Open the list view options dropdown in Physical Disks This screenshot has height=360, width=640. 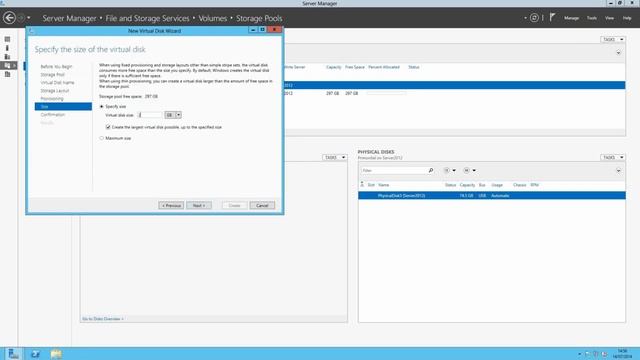[449, 171]
